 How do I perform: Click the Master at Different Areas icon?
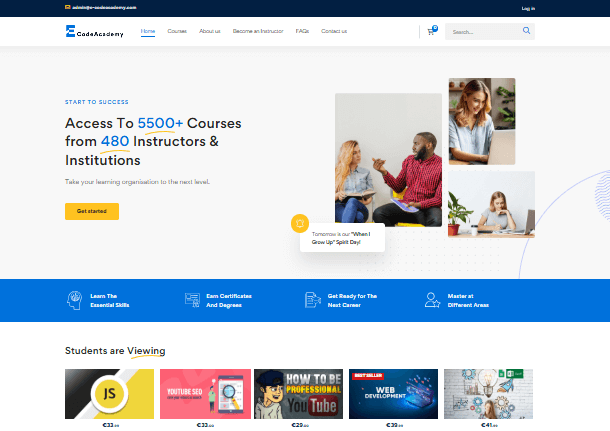click(432, 300)
